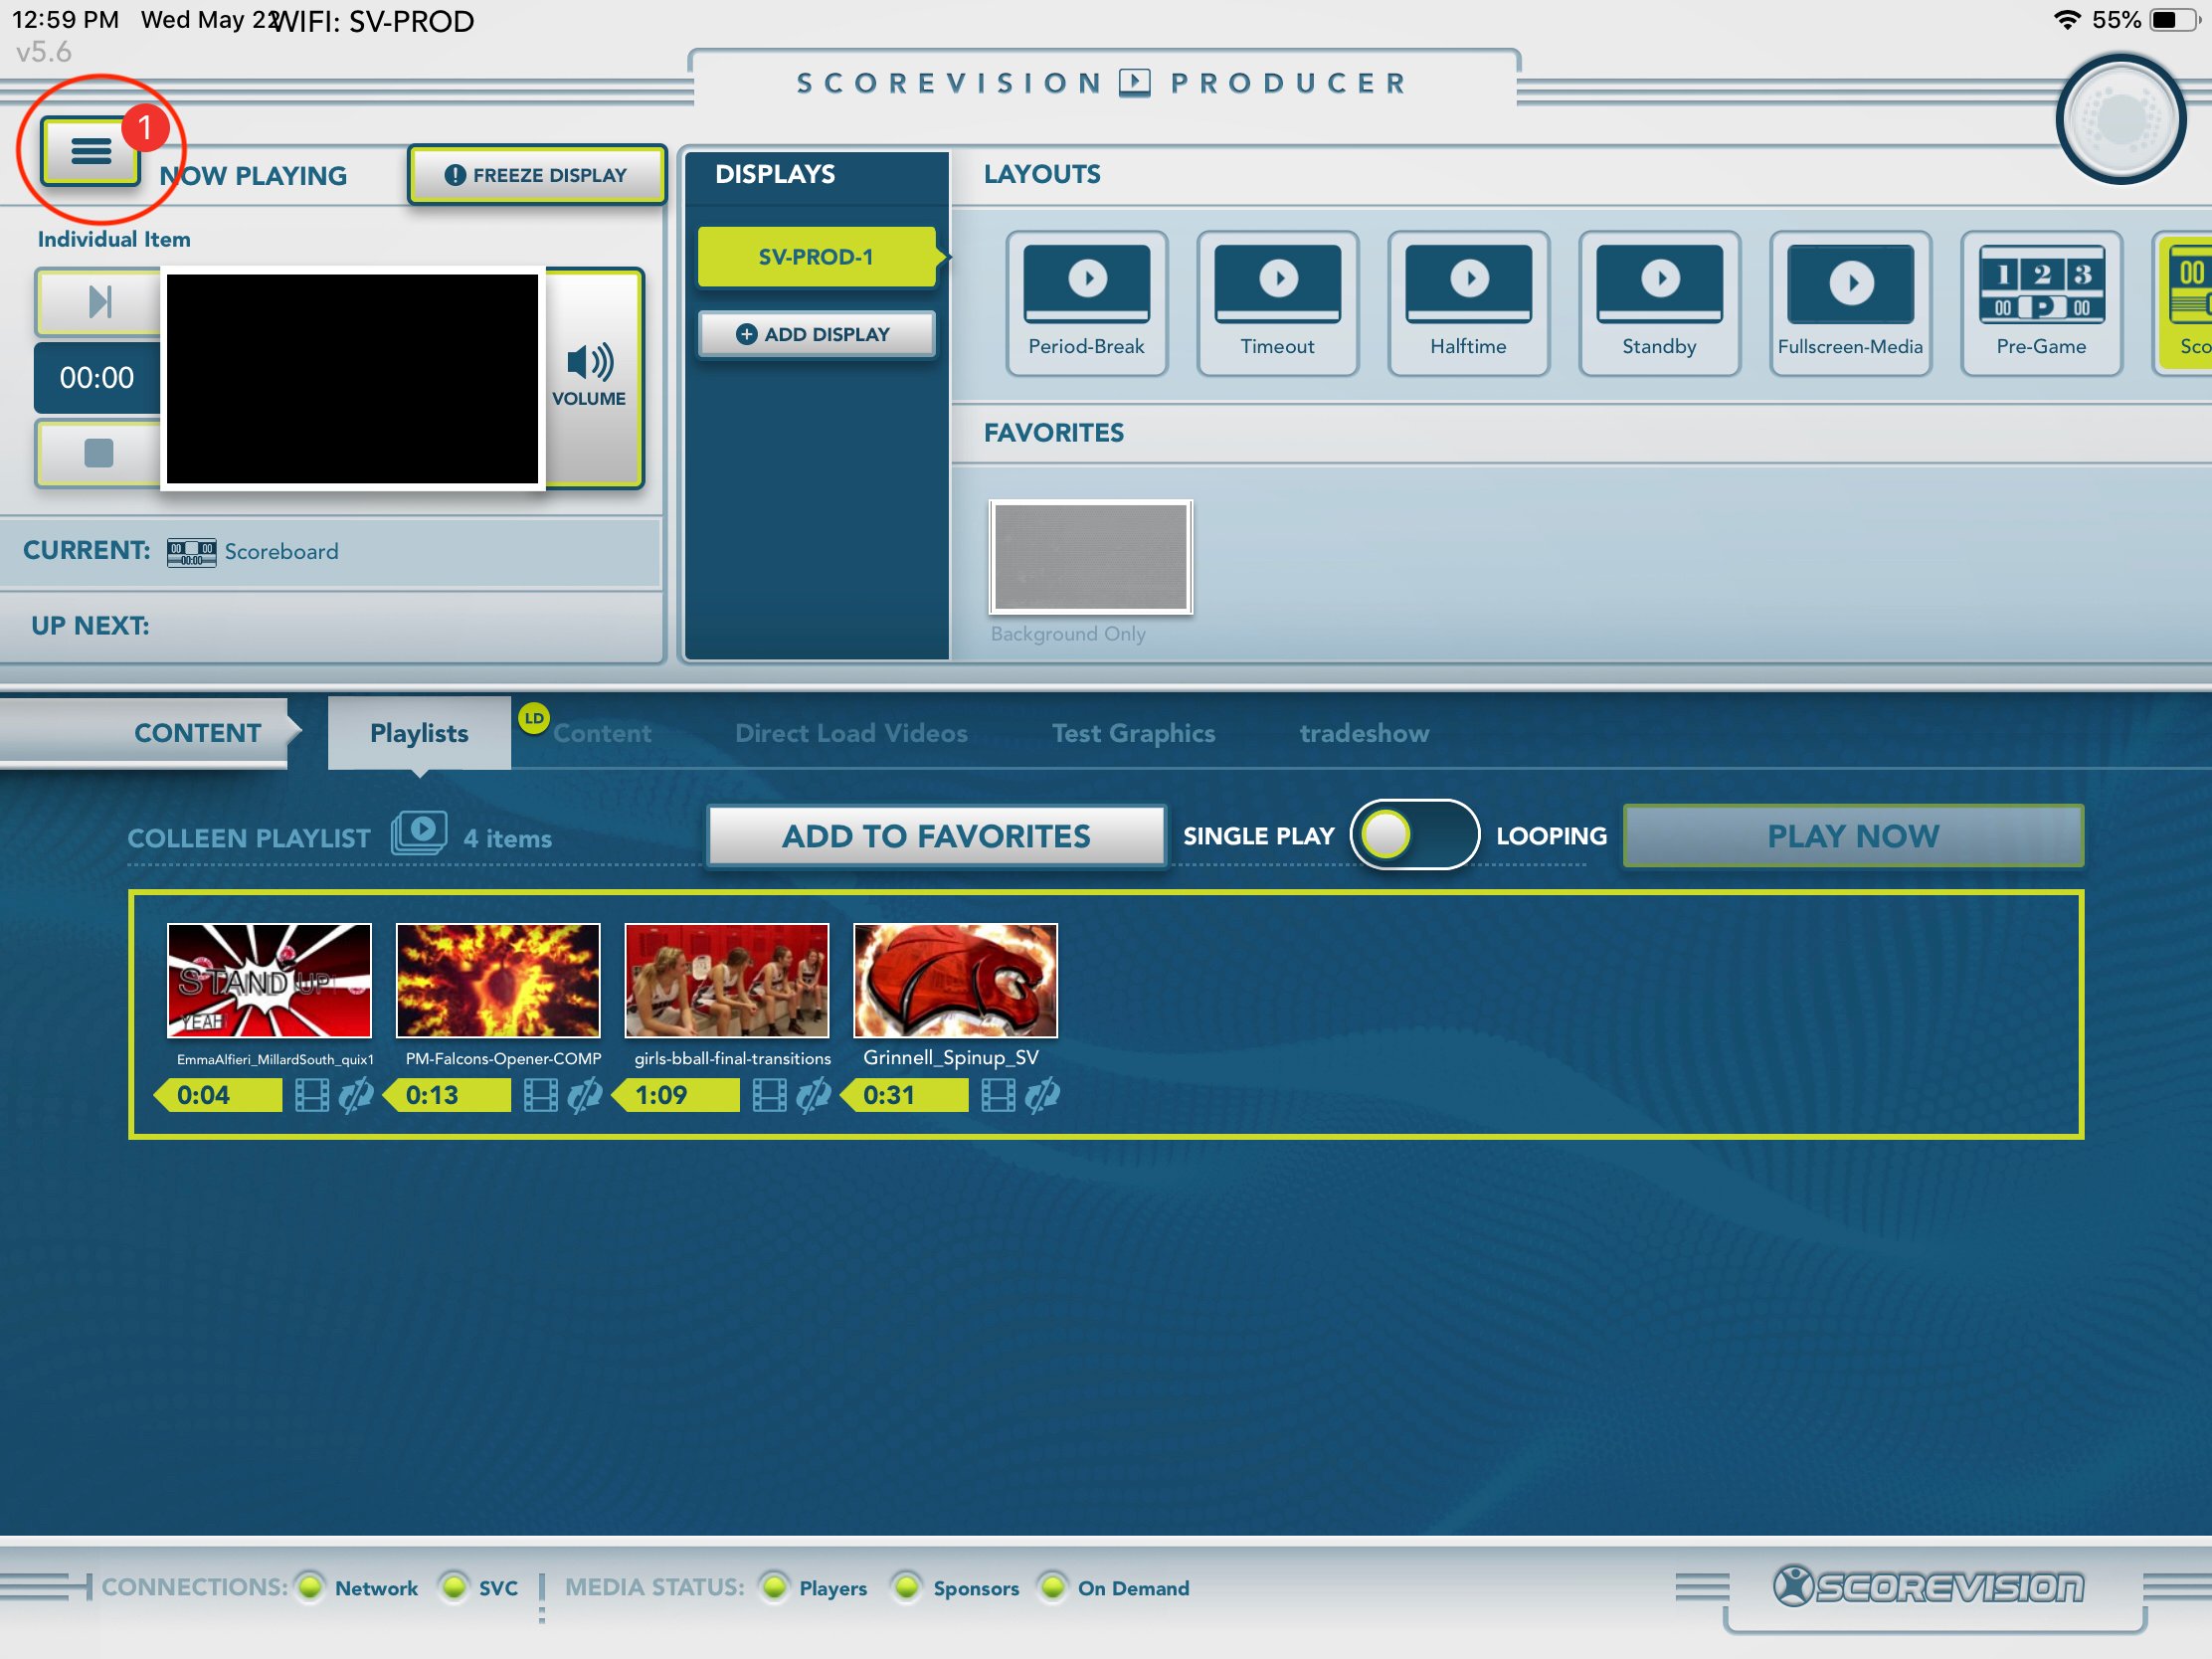Choose the Standby layout

(x=1660, y=303)
